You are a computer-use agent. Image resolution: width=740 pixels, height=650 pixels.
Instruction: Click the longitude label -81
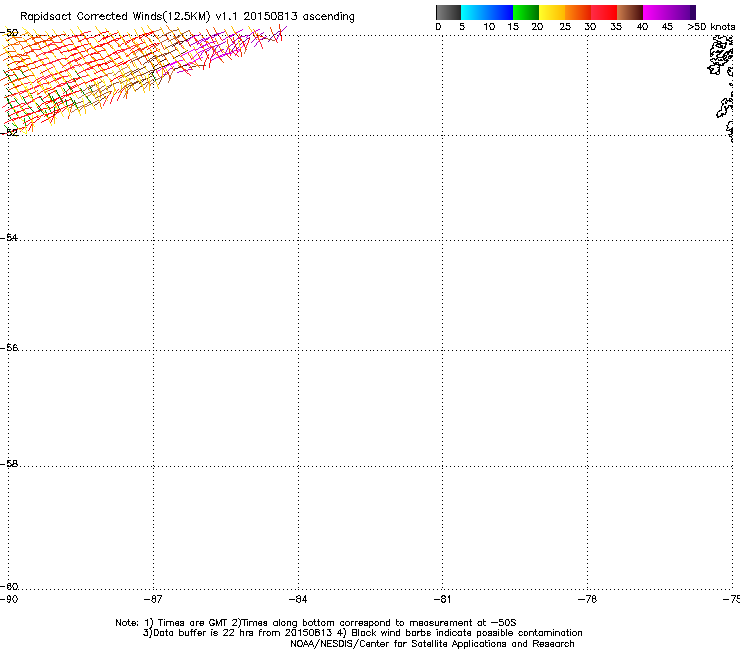442,599
